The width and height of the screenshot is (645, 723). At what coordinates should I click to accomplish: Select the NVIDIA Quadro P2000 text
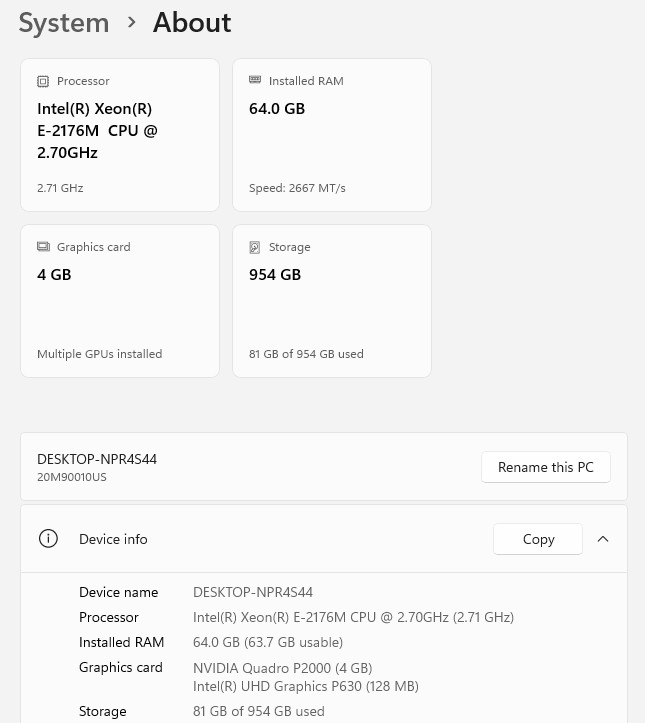coord(262,668)
